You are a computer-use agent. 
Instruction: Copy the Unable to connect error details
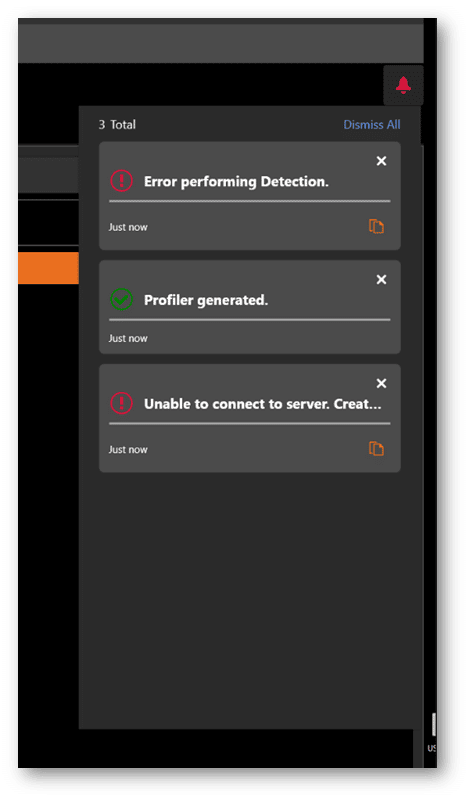click(x=377, y=449)
